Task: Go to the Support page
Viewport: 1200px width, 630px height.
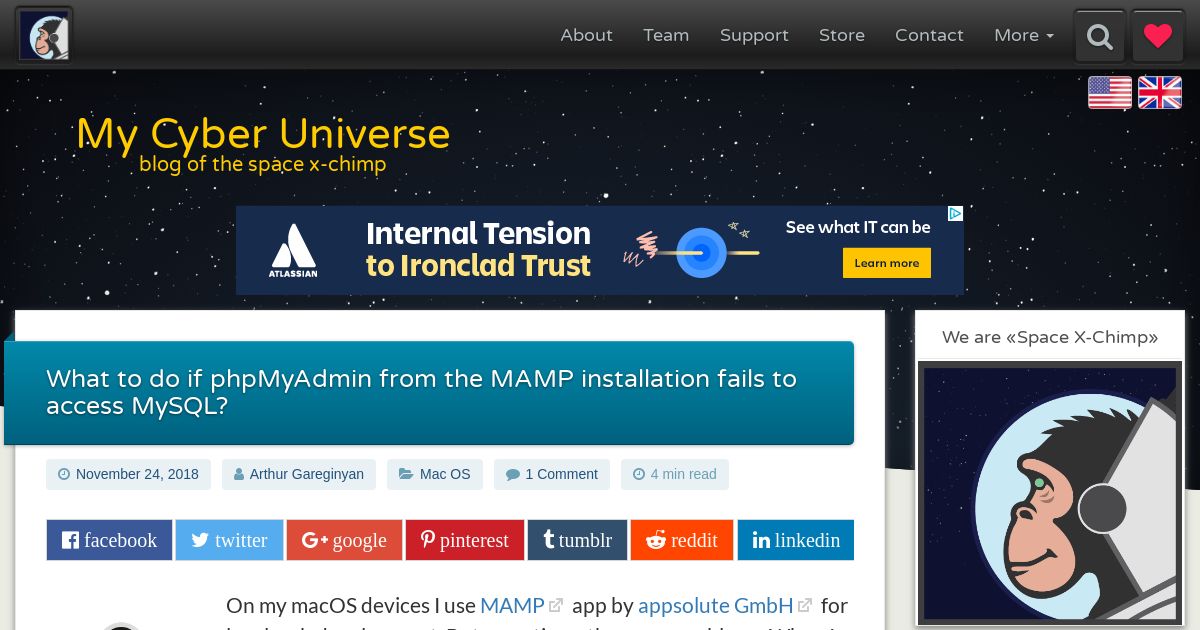Action: [x=754, y=35]
